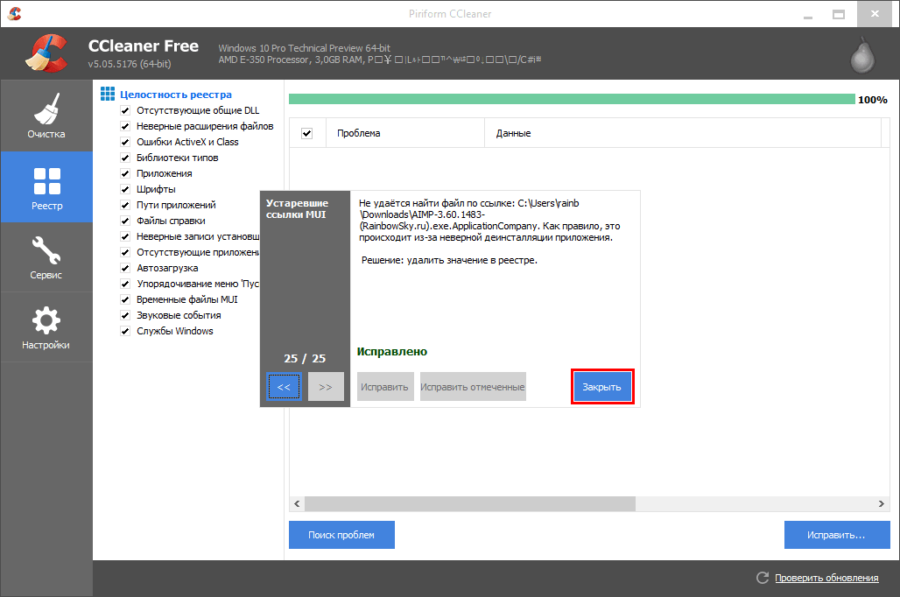This screenshot has height=597, width=900.
Task: Click the horizontal scrollbar right arrow
Action: click(882, 502)
